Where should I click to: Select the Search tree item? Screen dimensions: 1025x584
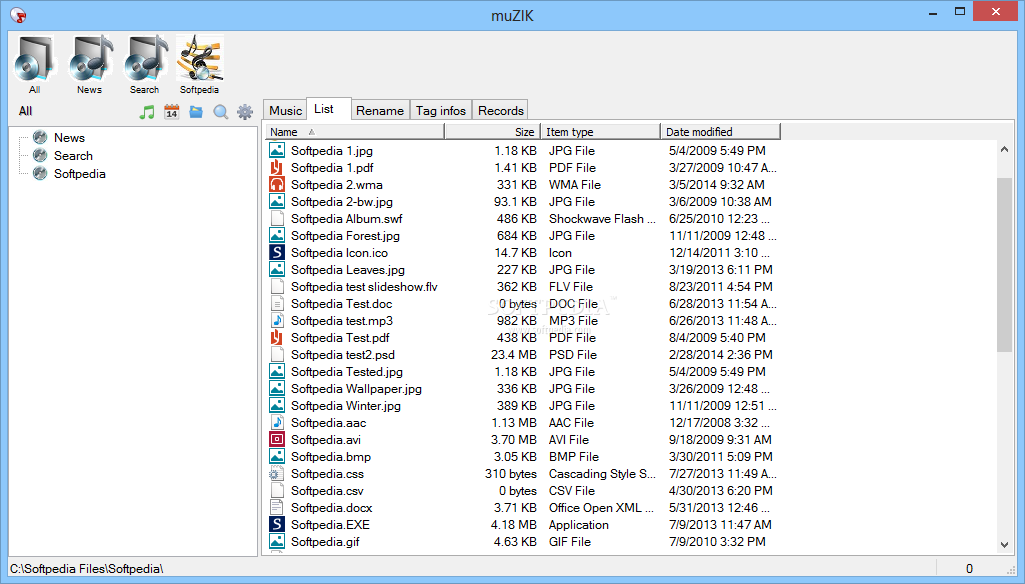point(73,156)
